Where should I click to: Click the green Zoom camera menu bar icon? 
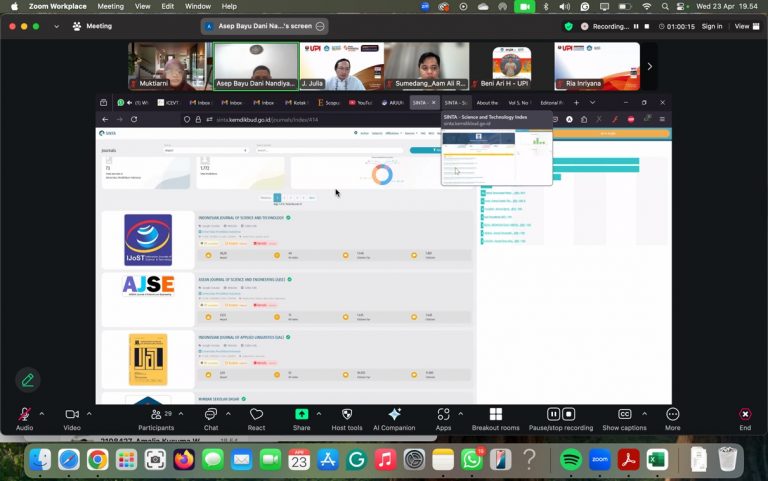click(x=525, y=6)
